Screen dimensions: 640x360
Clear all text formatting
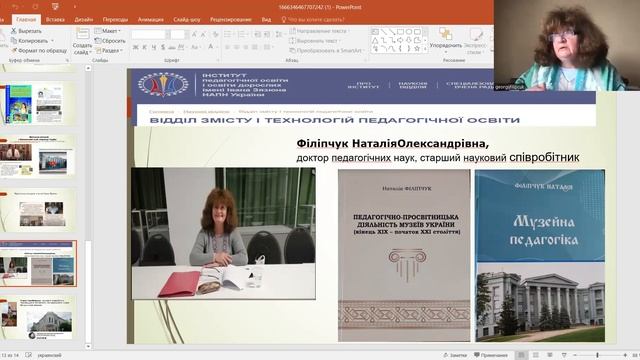click(x=216, y=35)
